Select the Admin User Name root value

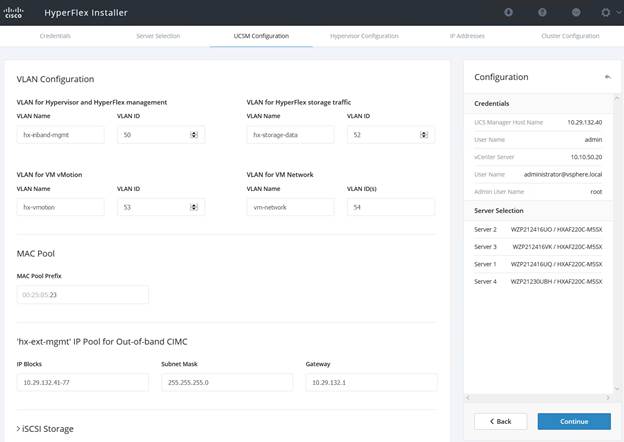click(596, 192)
